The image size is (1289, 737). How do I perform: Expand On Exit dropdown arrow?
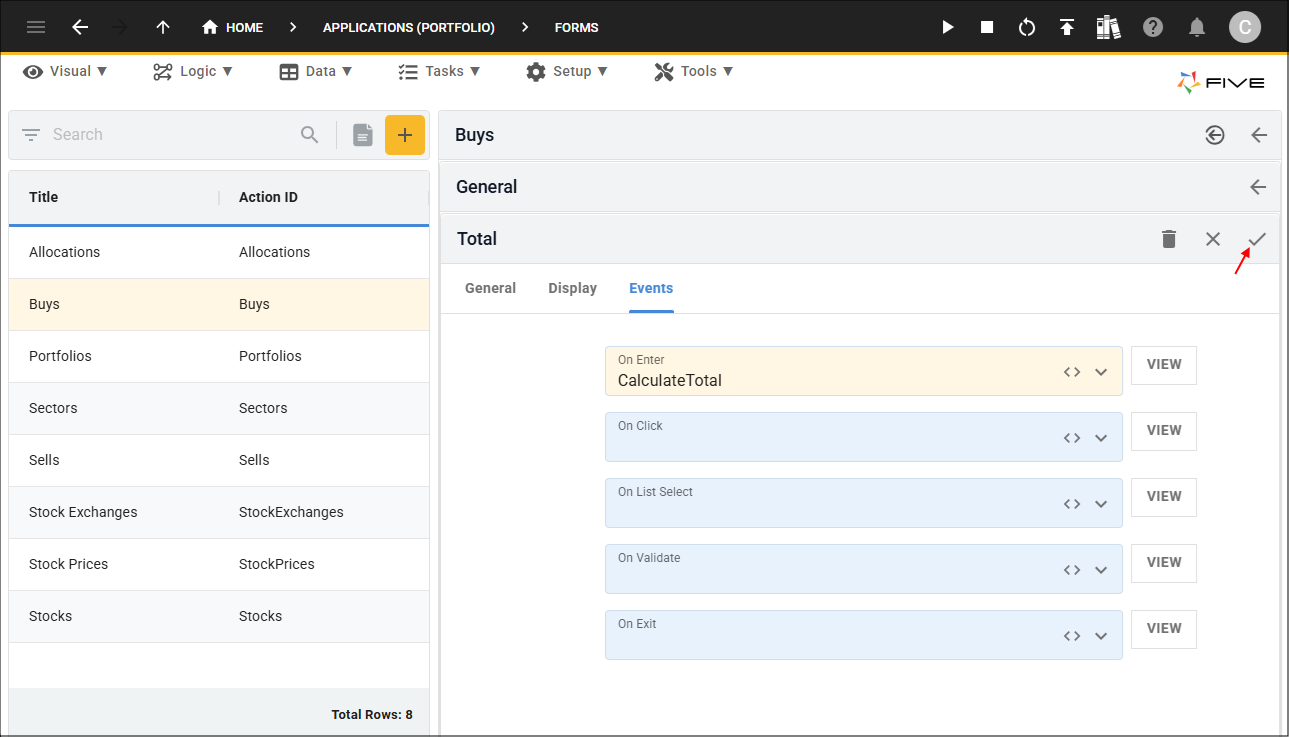click(x=1101, y=636)
